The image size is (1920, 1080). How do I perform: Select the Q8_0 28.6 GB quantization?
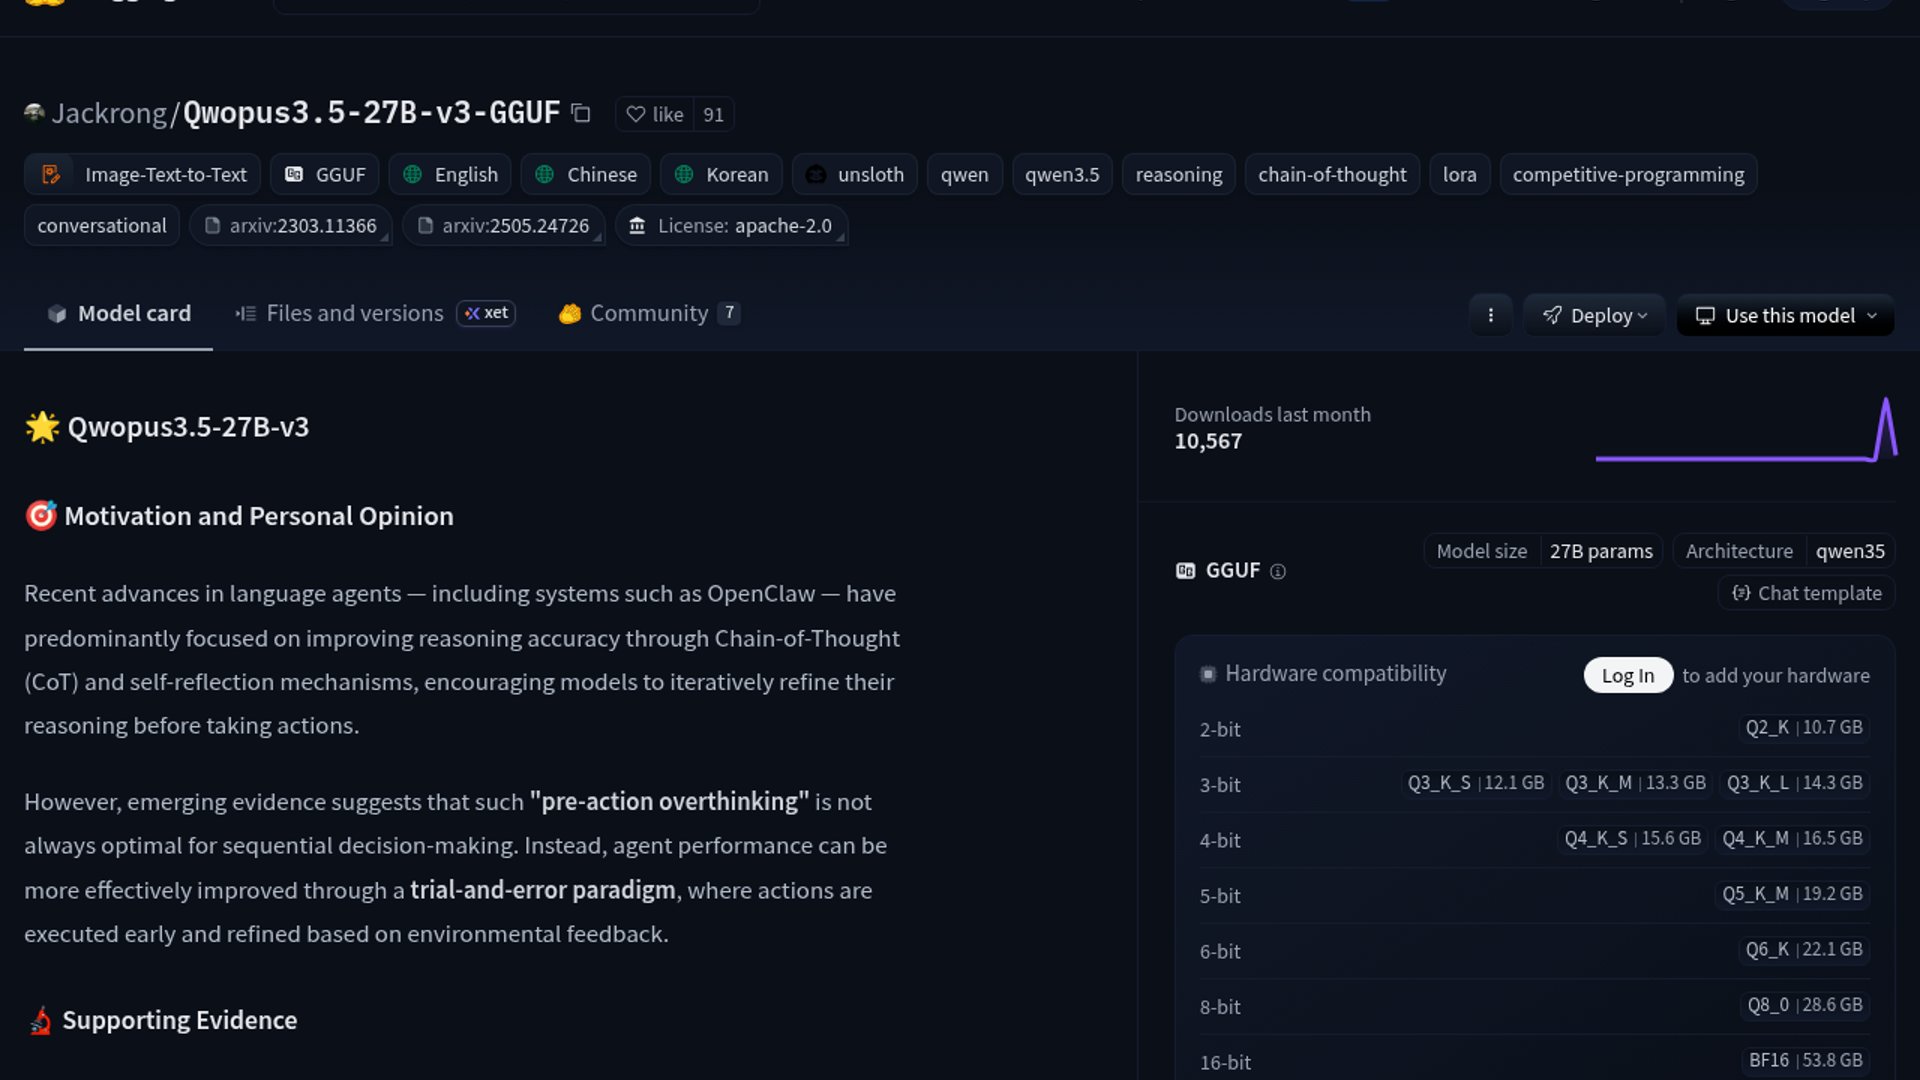tap(1804, 1004)
